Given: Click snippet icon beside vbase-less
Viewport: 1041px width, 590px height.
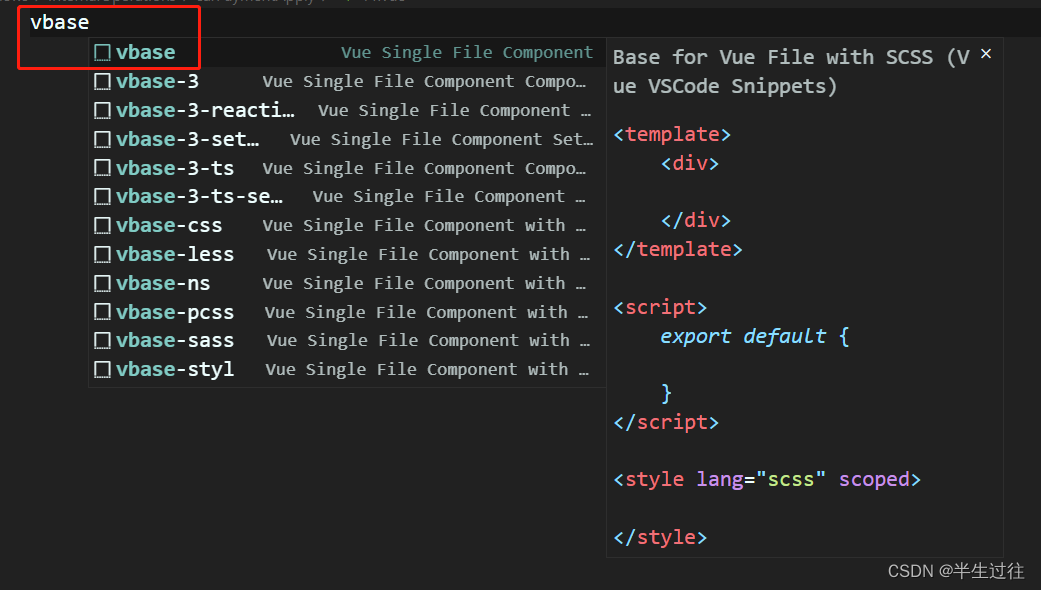Looking at the screenshot, I should tap(102, 255).
